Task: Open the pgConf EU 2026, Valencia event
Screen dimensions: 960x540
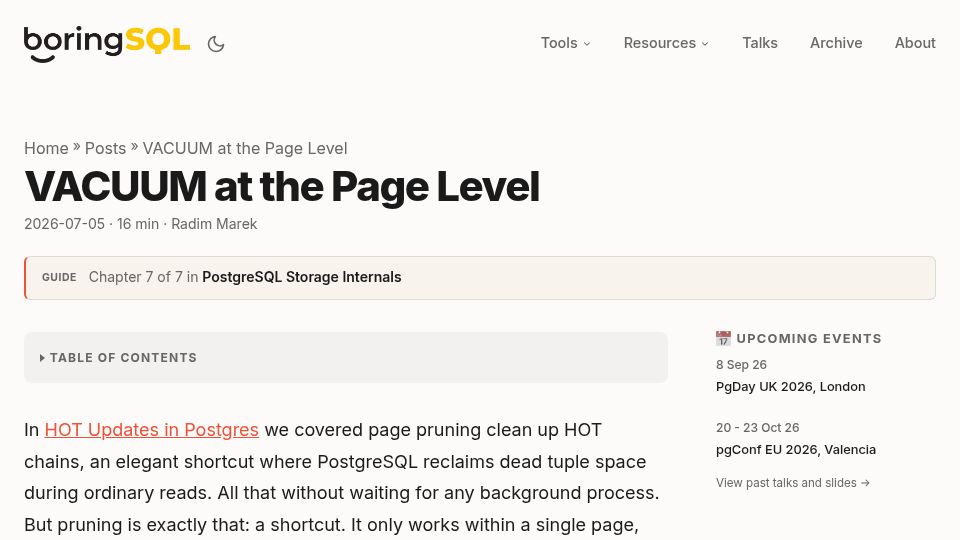Action: point(796,449)
